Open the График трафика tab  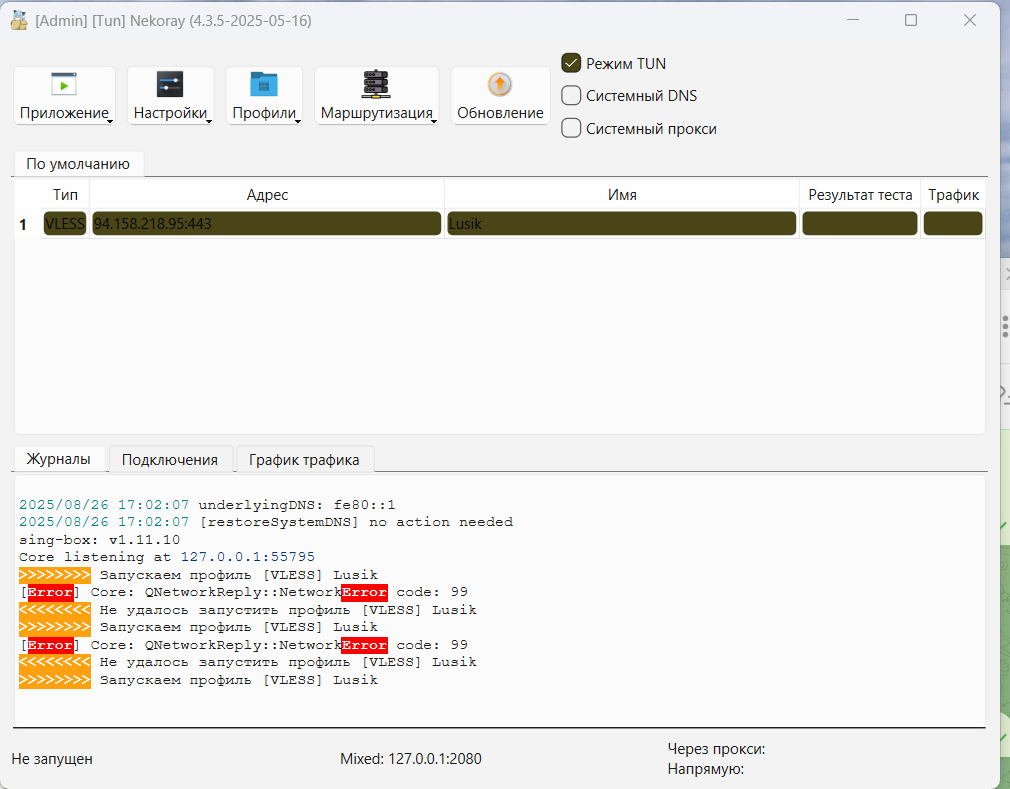pyautogui.click(x=304, y=459)
